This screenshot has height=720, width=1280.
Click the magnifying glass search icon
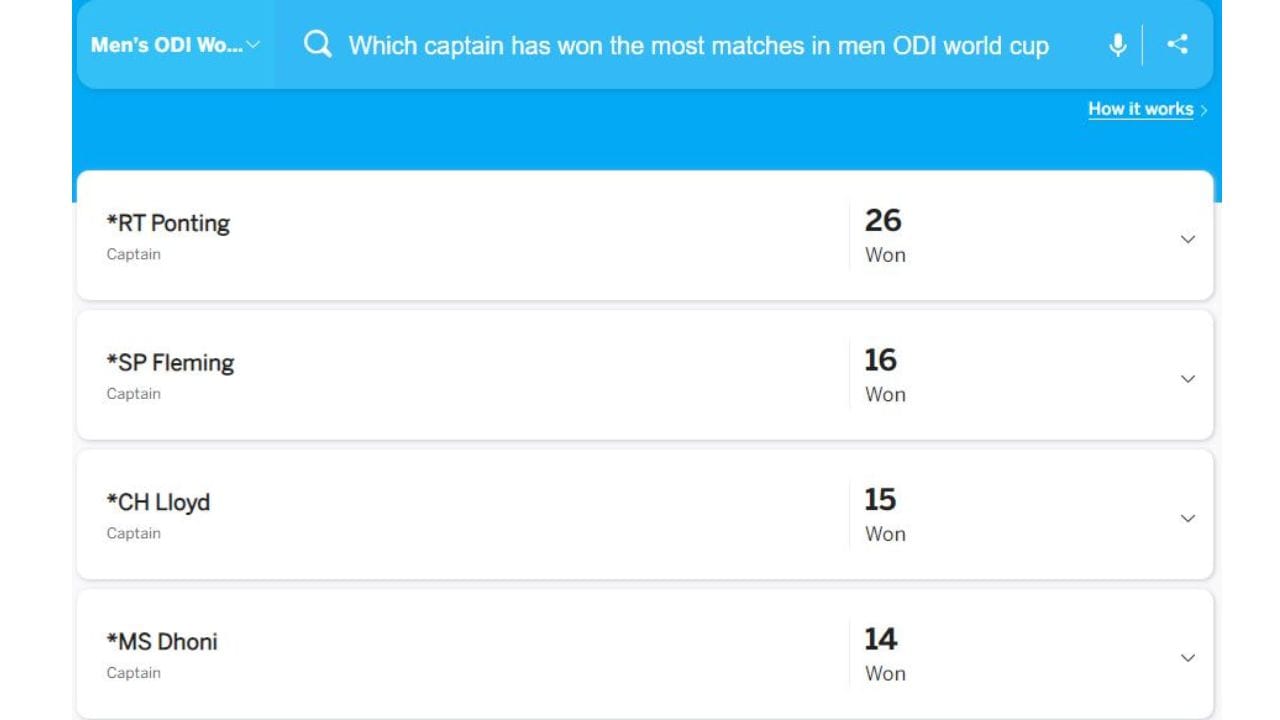pyautogui.click(x=317, y=44)
